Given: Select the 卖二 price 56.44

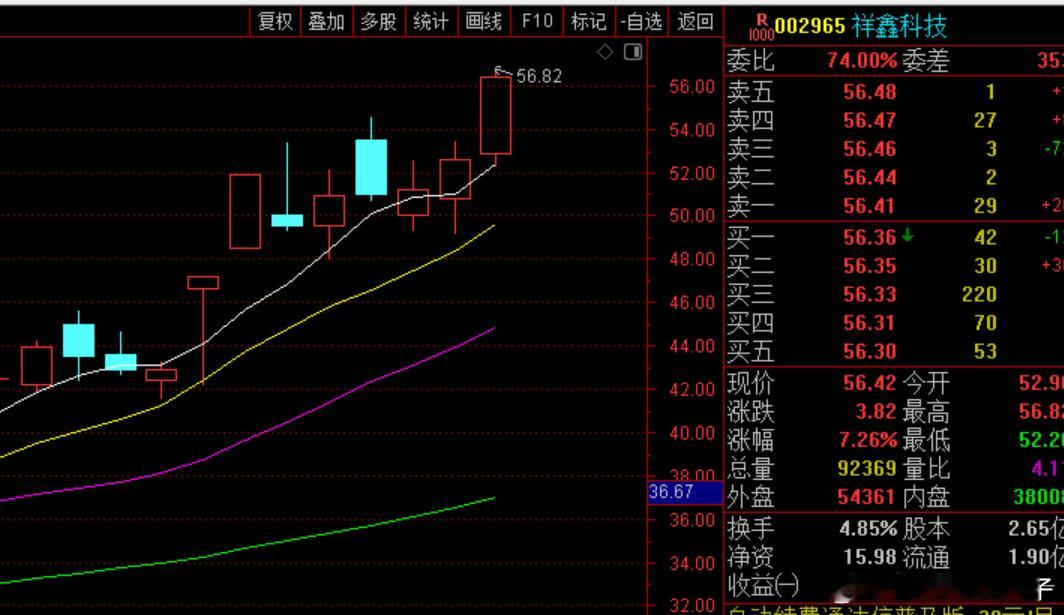Looking at the screenshot, I should tap(870, 177).
